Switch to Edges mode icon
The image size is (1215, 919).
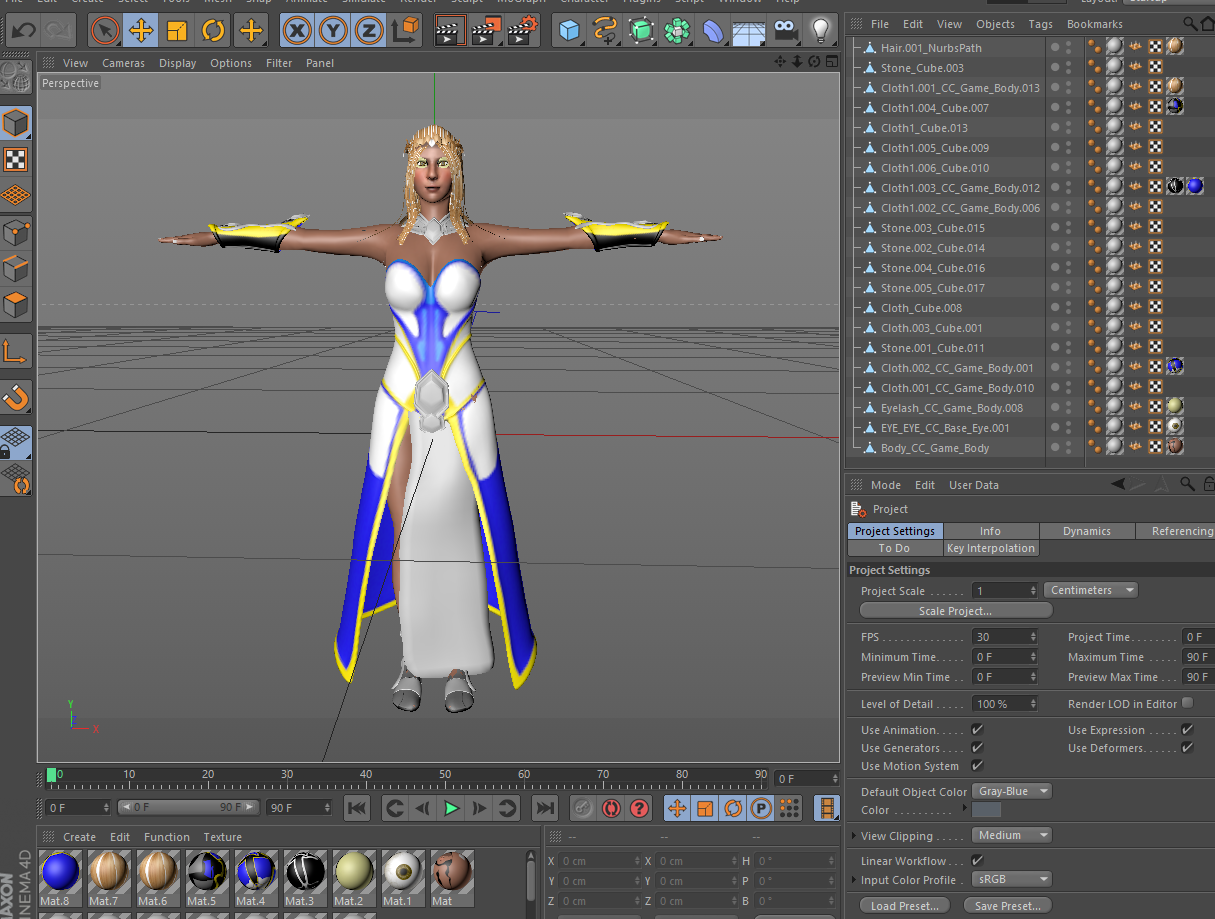(16, 269)
